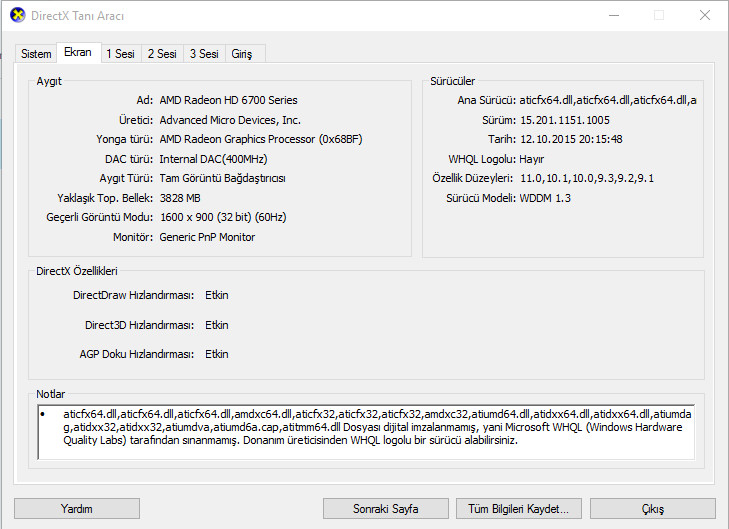Click the Sonraki Sayfa button

[x=385, y=509]
